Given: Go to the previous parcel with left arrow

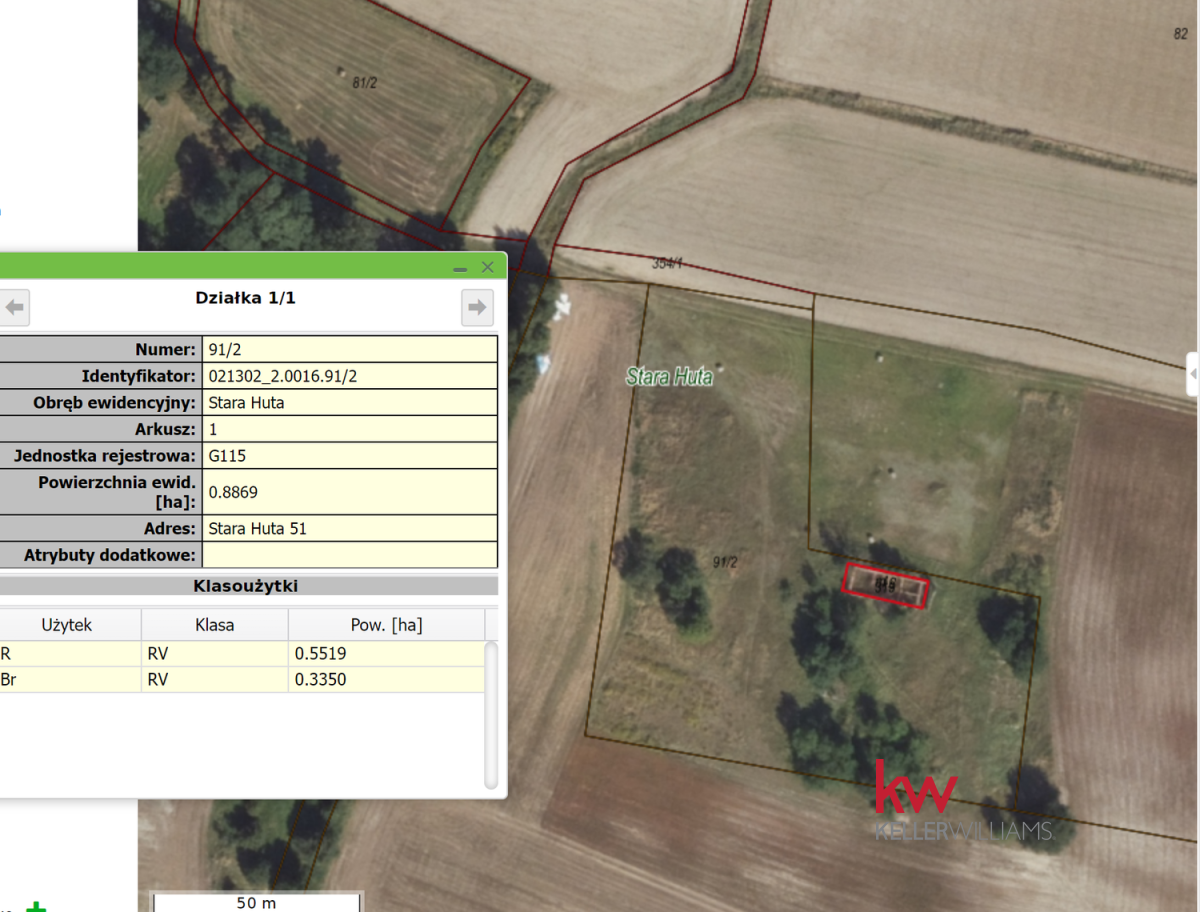Looking at the screenshot, I should 14,307.
